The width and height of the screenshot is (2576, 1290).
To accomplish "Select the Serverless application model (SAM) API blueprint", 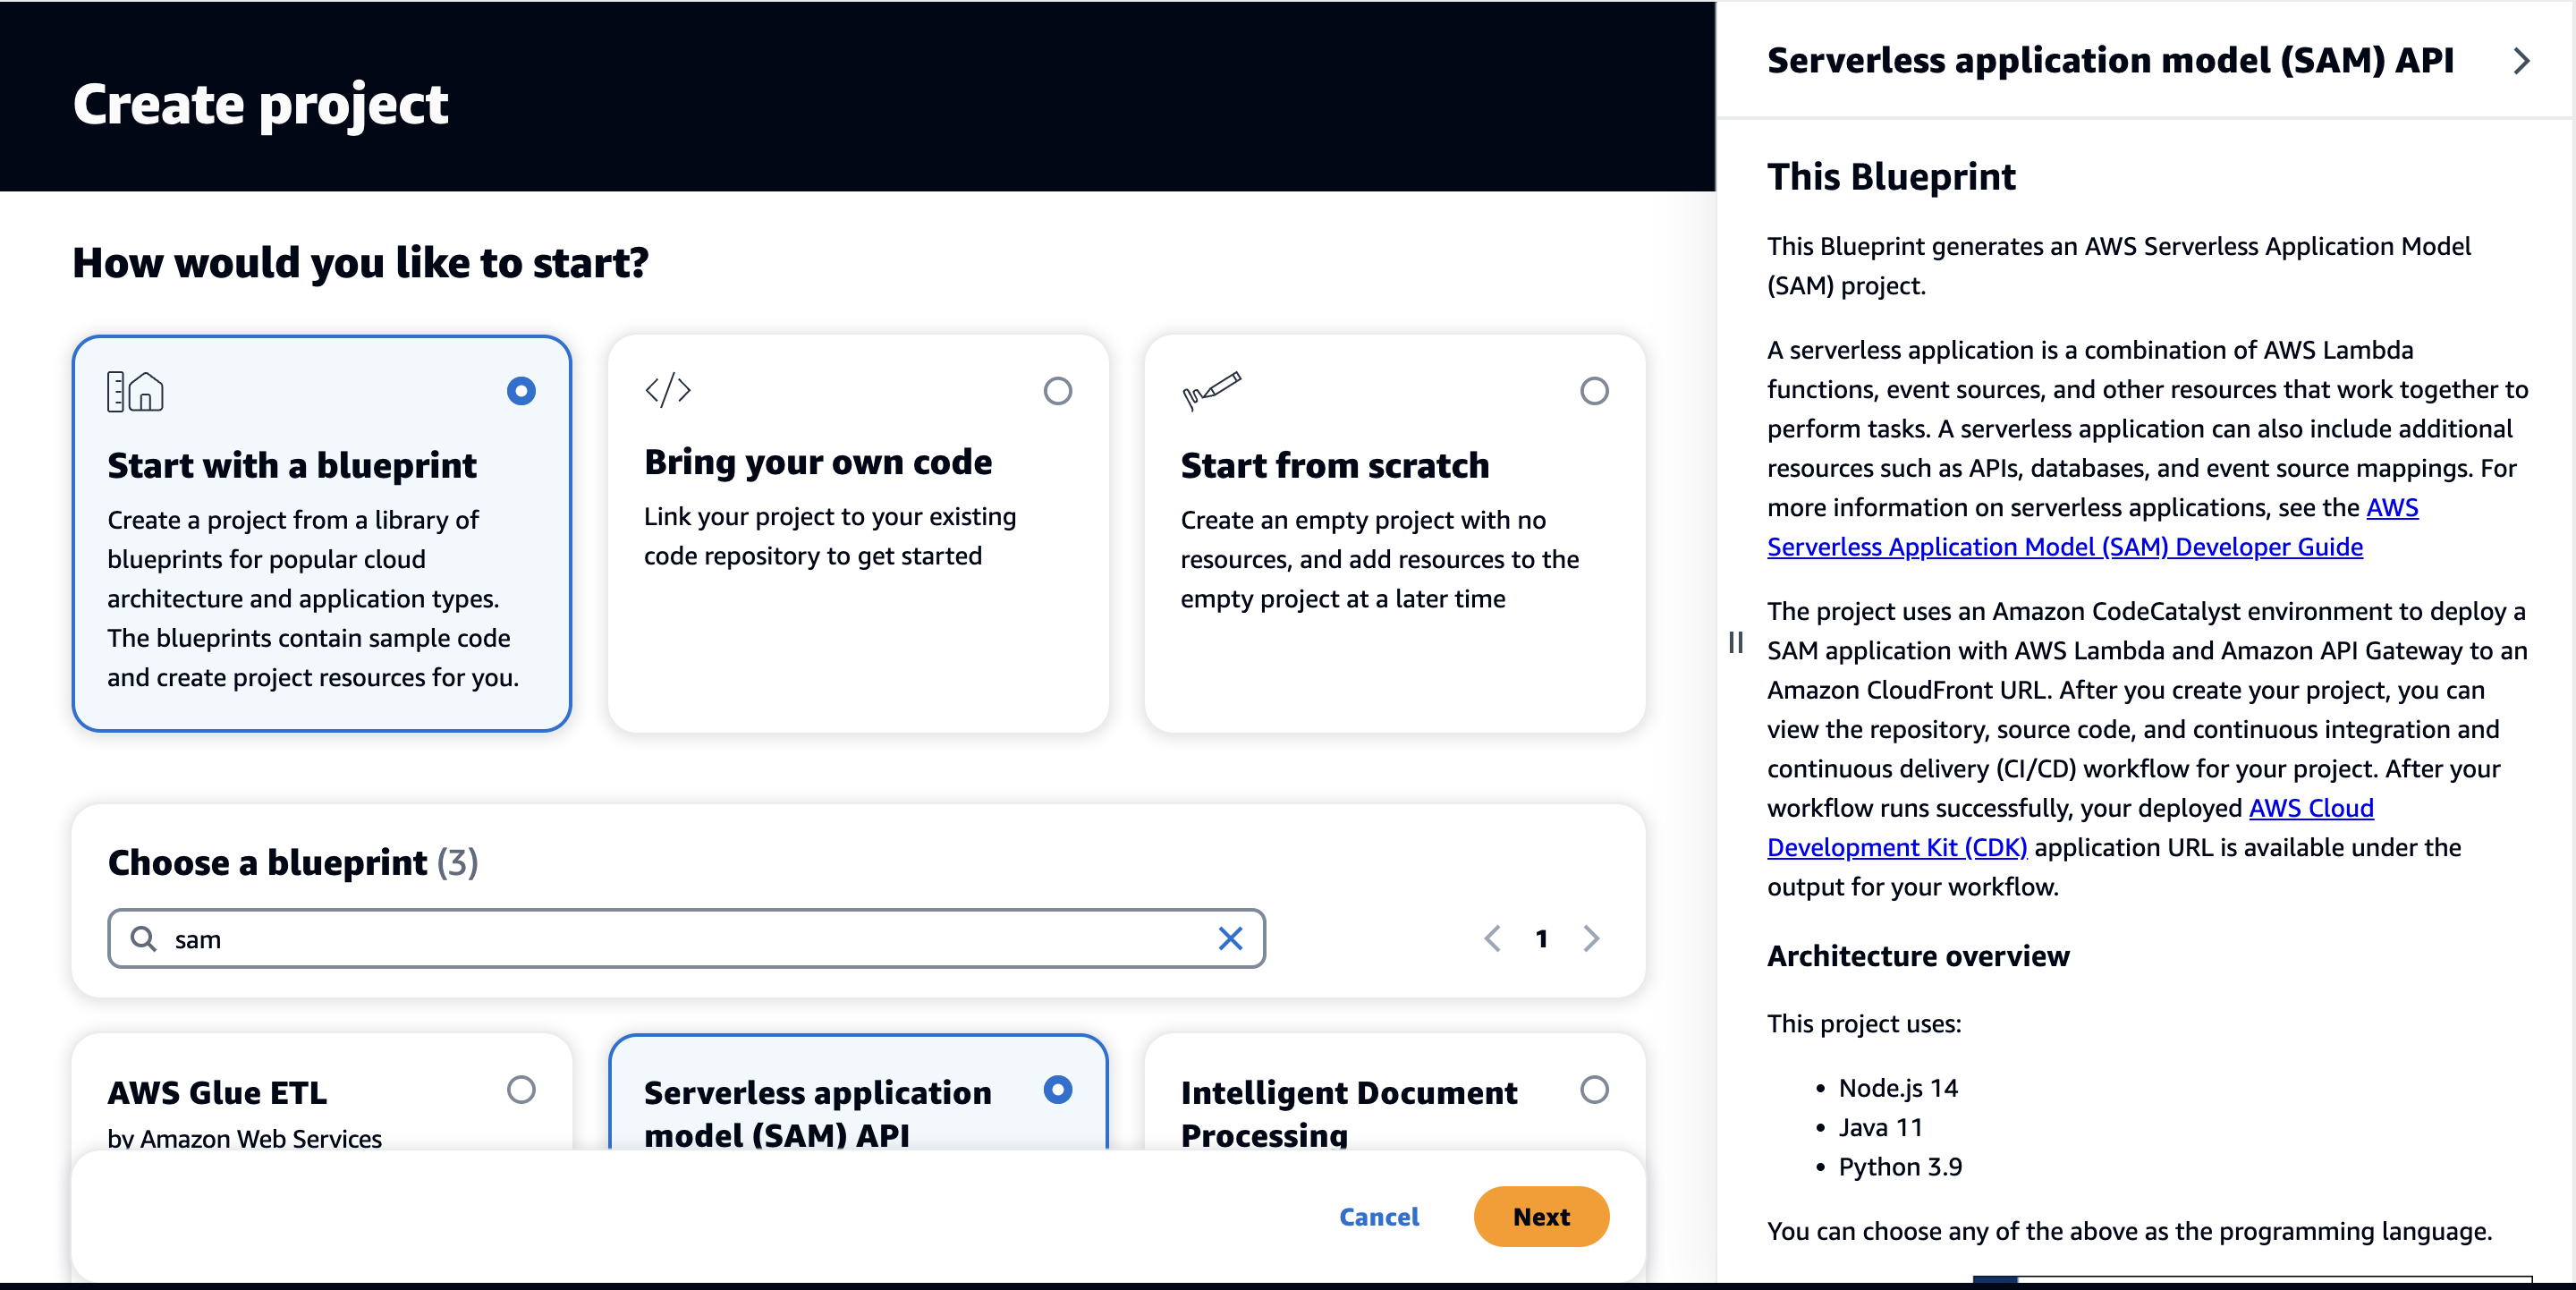I will (x=1058, y=1091).
